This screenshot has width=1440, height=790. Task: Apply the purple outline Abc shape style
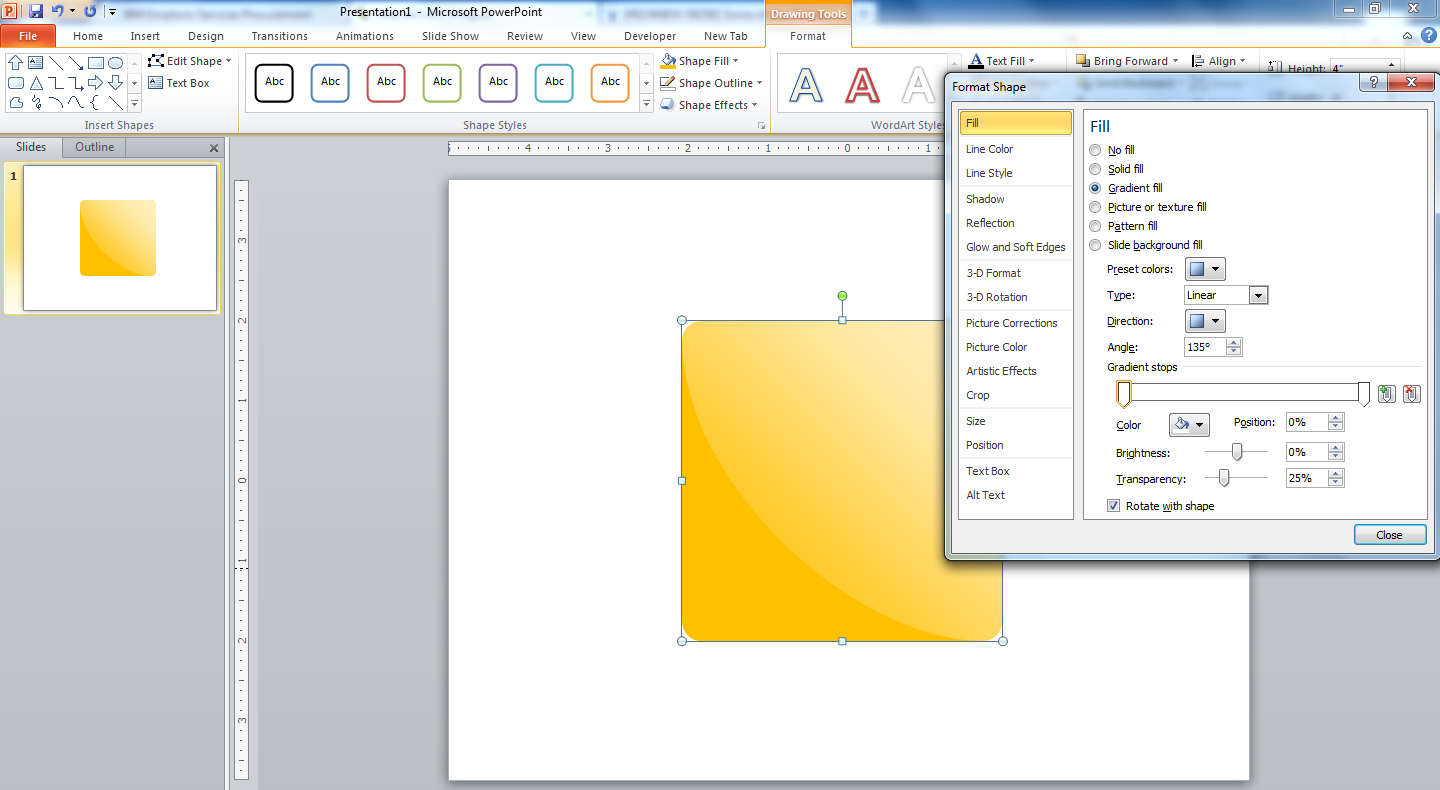click(x=498, y=83)
